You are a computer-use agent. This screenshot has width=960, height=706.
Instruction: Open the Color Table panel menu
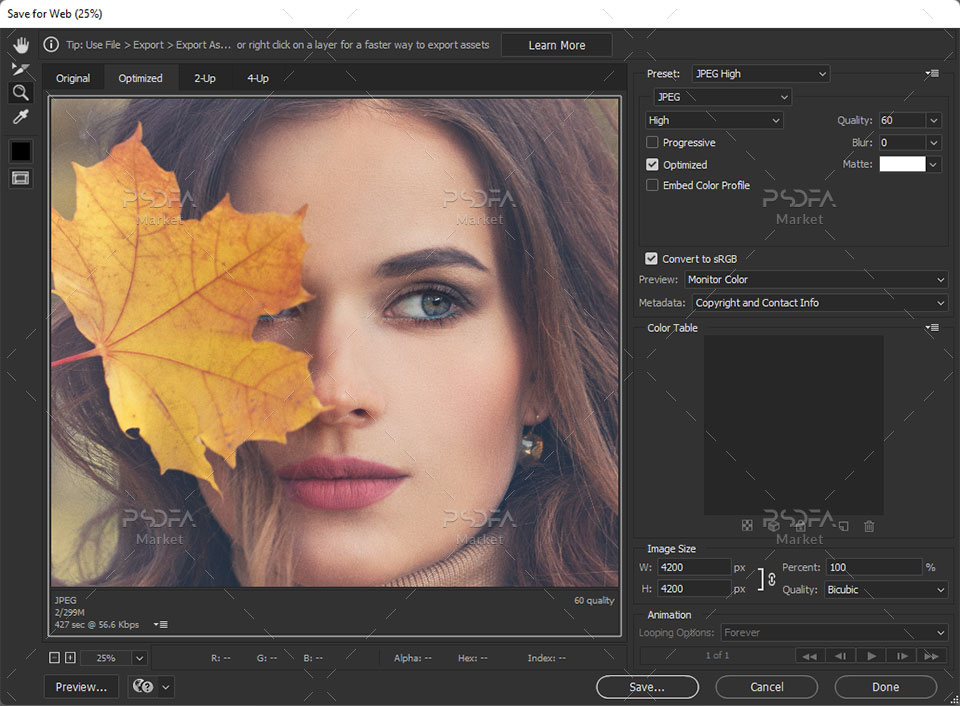(x=932, y=328)
